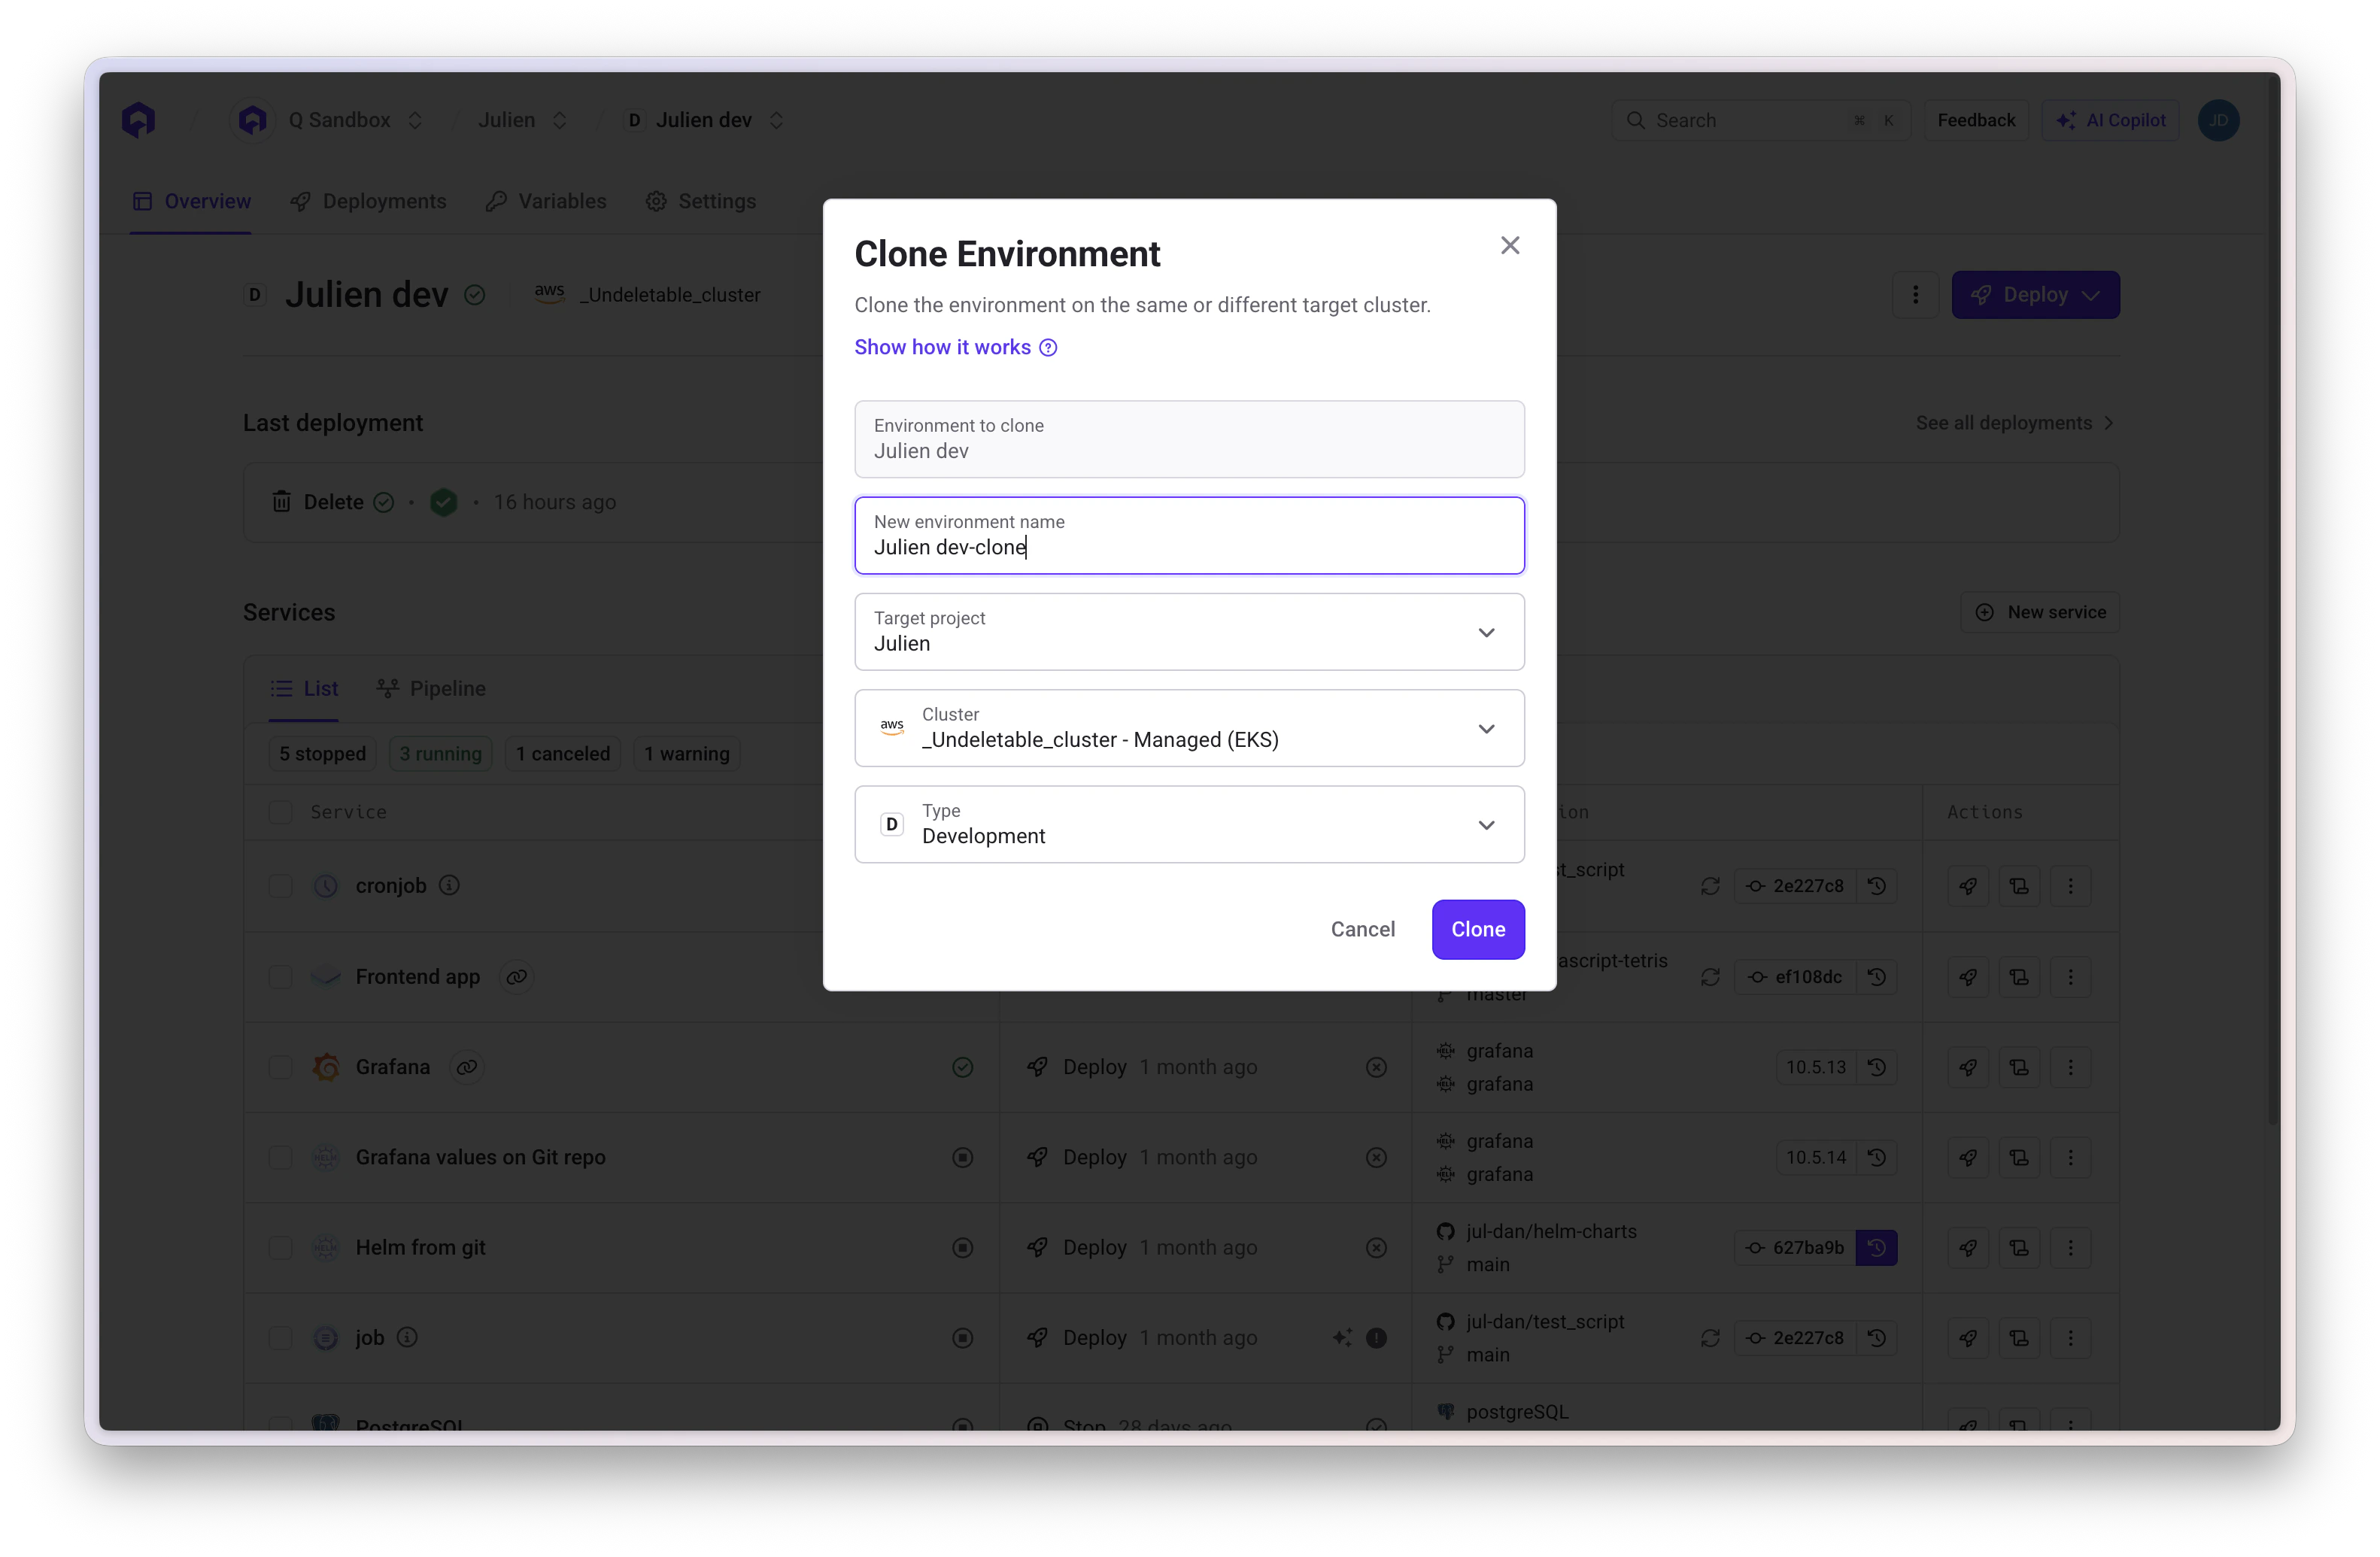This screenshot has width=2380, height=1557.
Task: Click the cronjob deploy rocket action
Action: 1968,886
